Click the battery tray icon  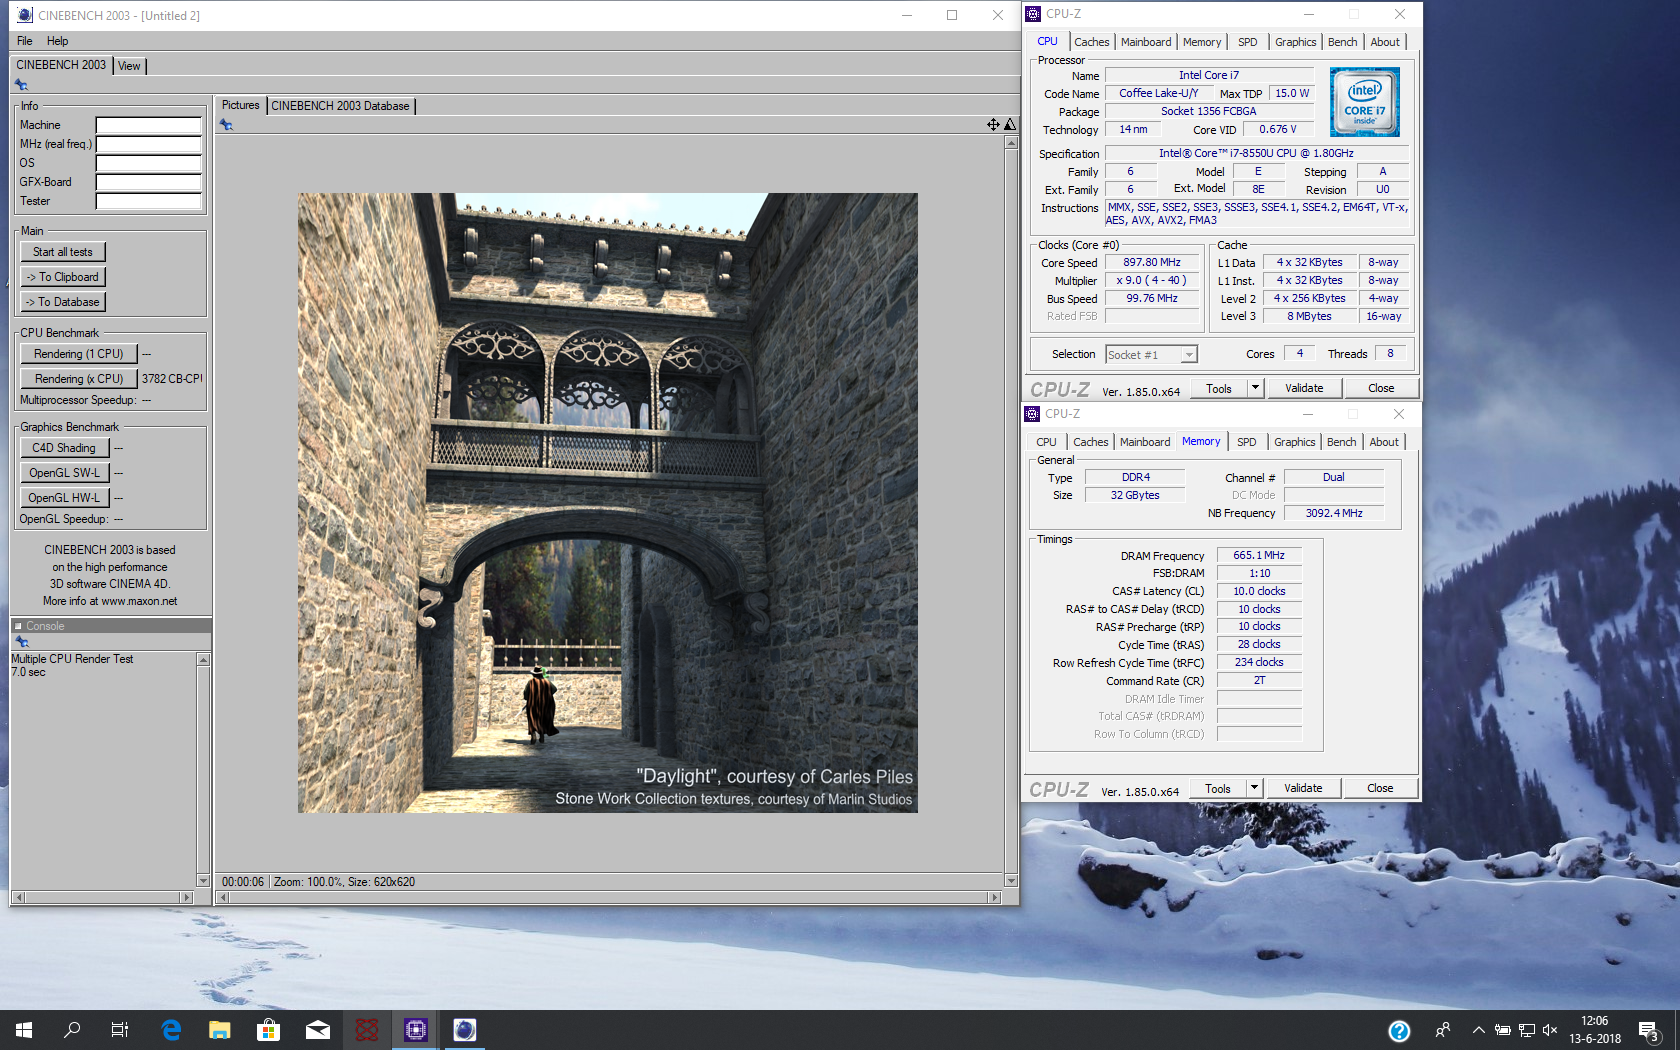point(1502,1030)
